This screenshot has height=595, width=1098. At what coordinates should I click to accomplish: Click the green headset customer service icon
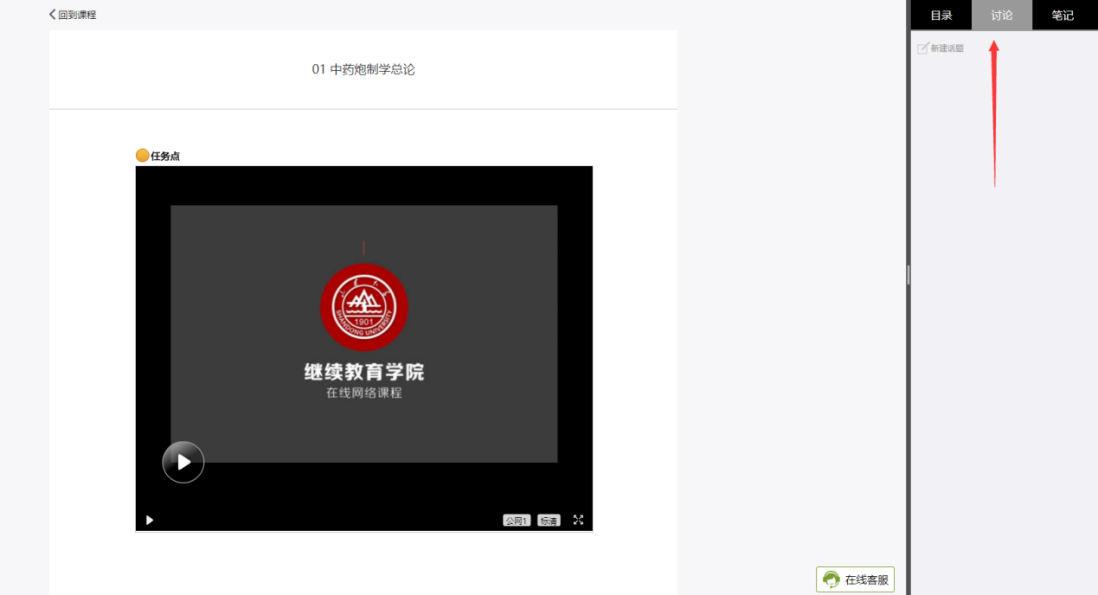click(831, 580)
